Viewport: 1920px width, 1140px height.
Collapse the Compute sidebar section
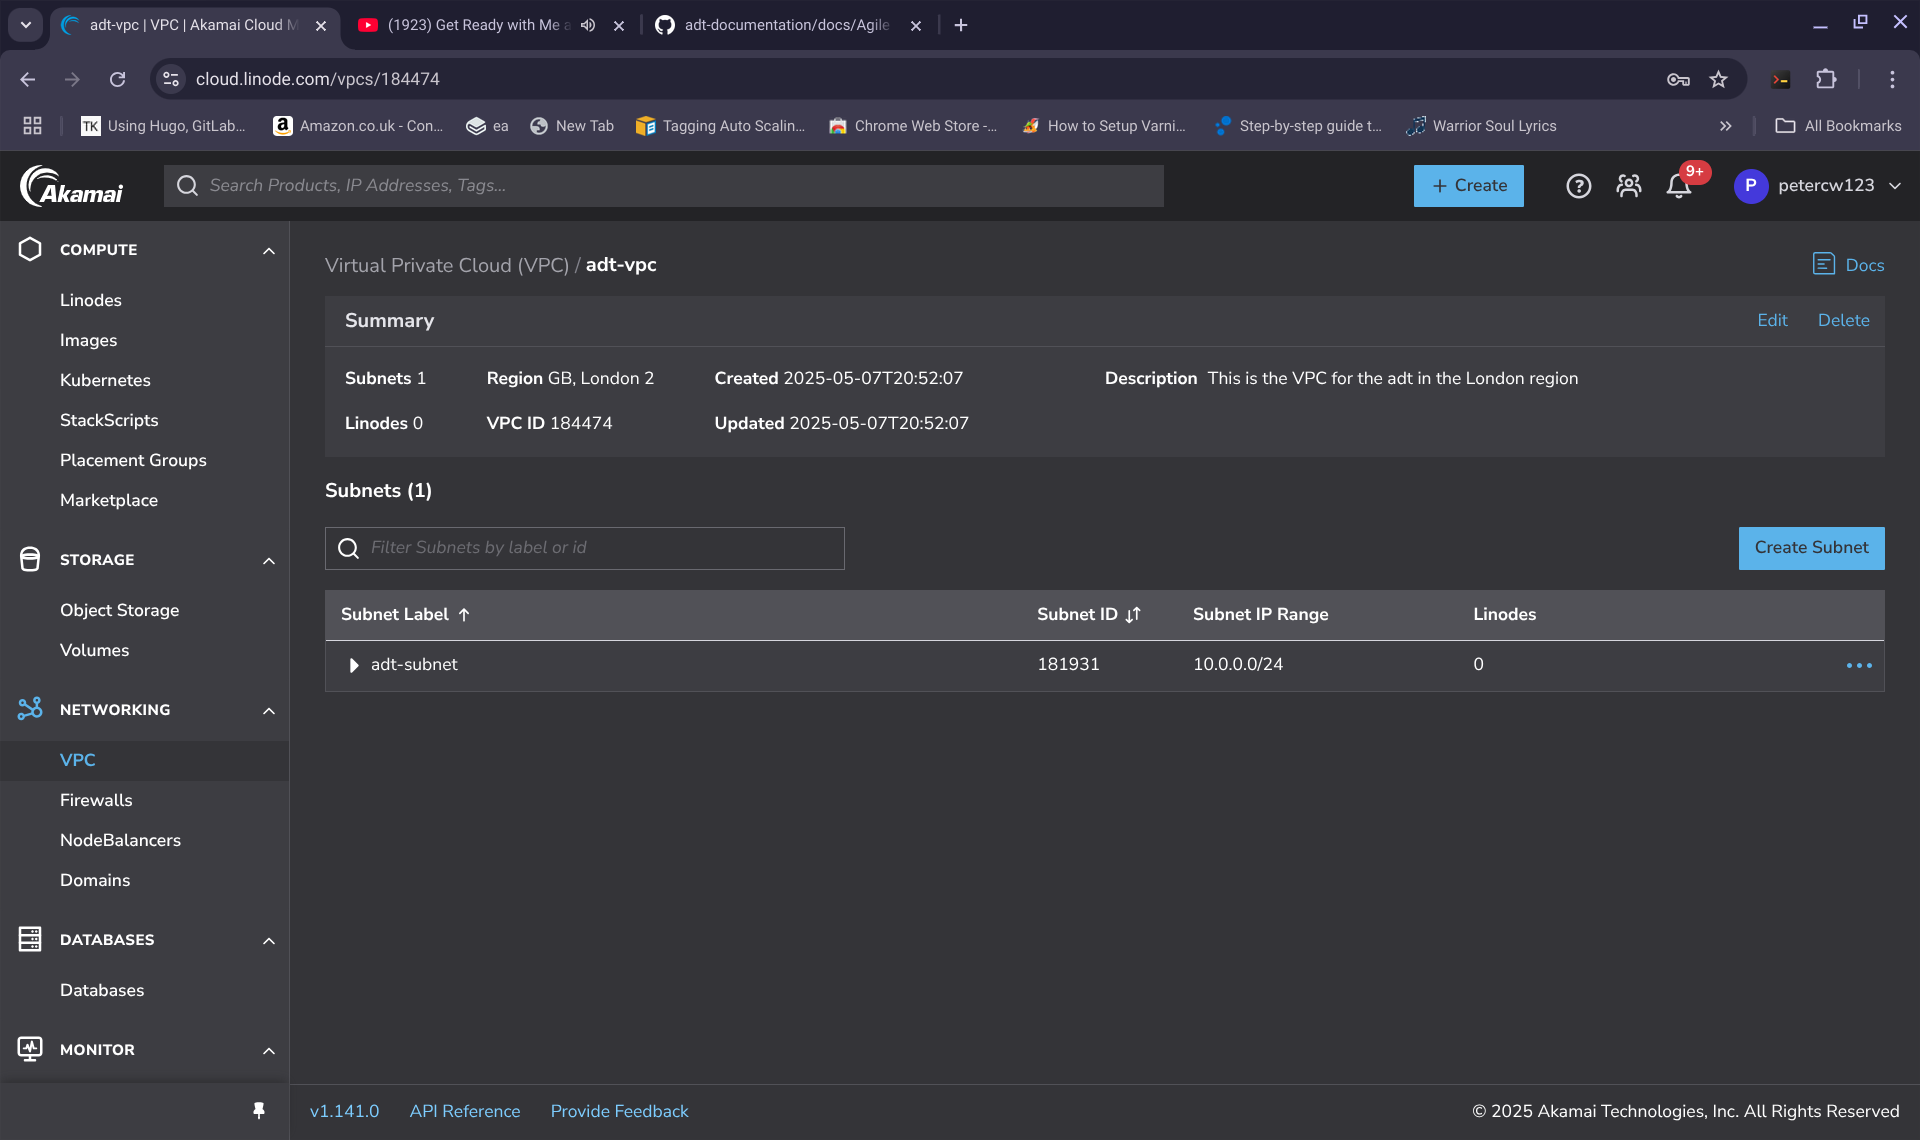click(268, 250)
